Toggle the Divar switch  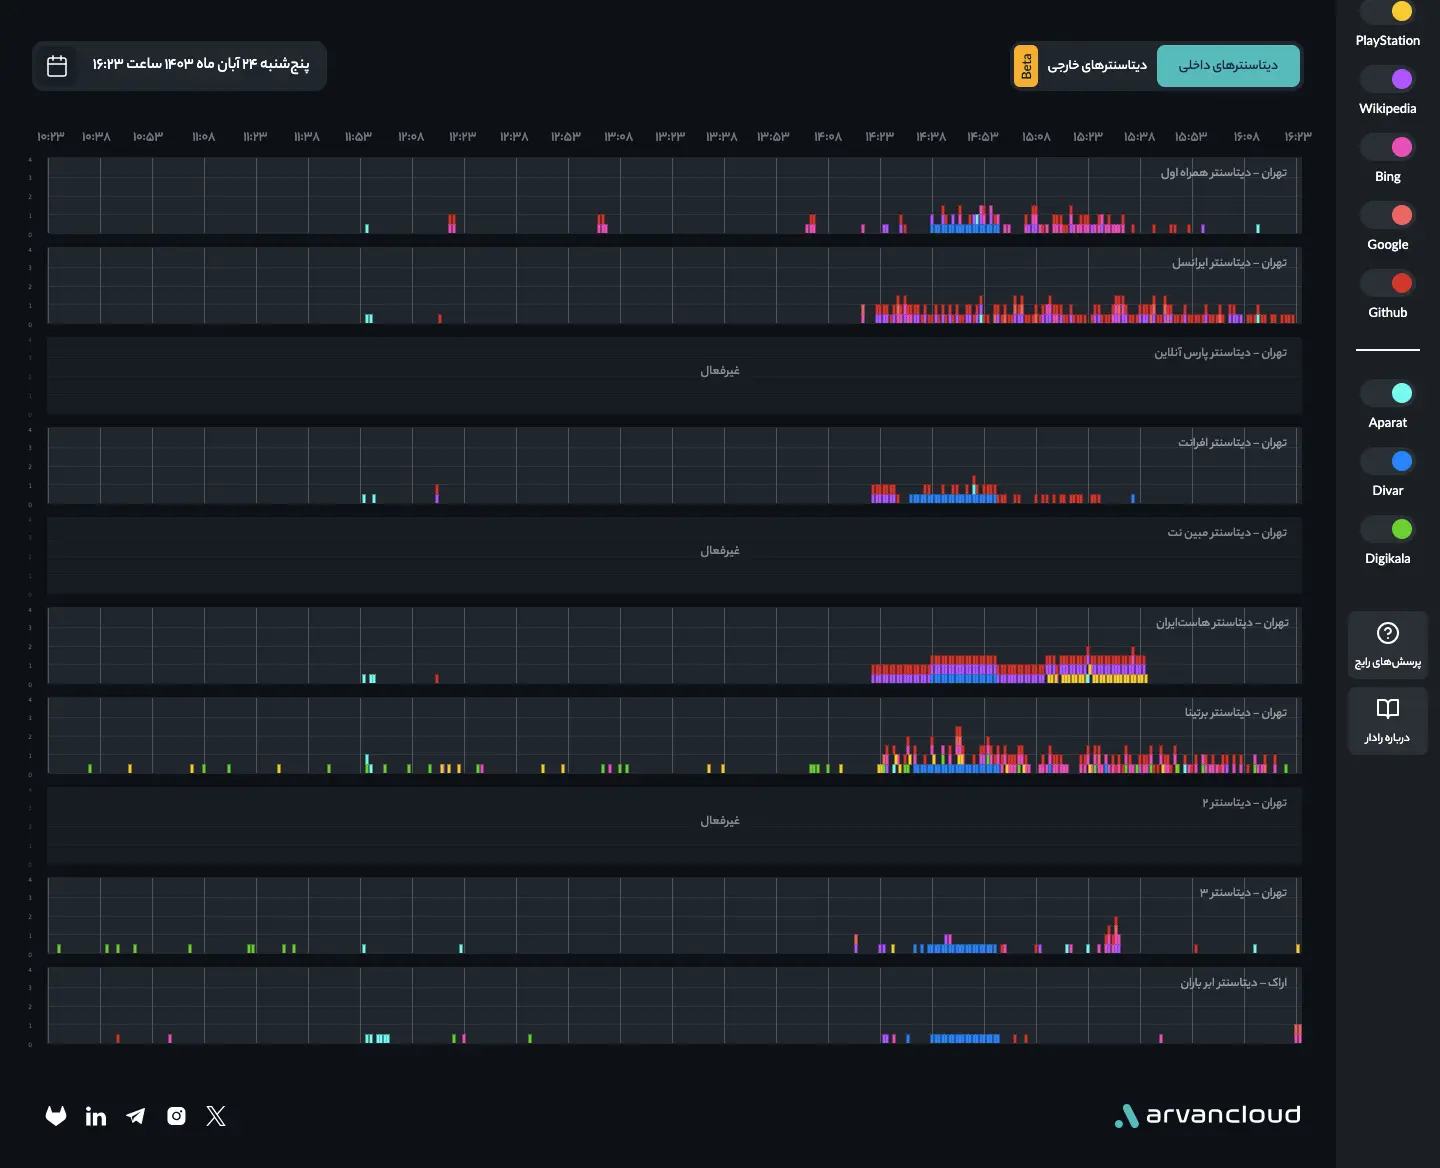[1388, 461]
